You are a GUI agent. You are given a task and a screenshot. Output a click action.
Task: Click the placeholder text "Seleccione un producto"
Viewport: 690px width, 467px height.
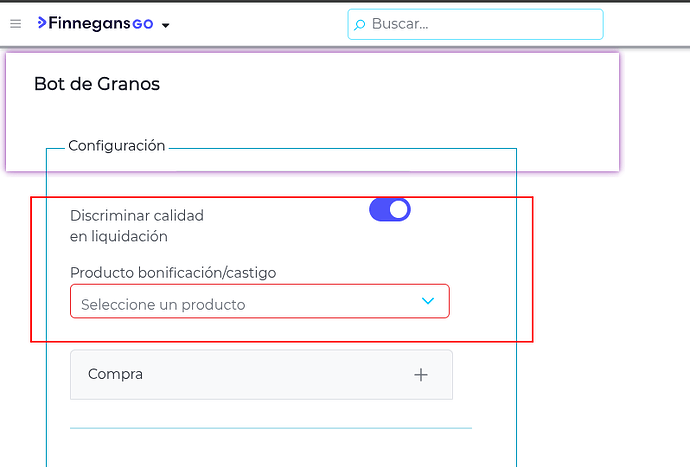(163, 305)
